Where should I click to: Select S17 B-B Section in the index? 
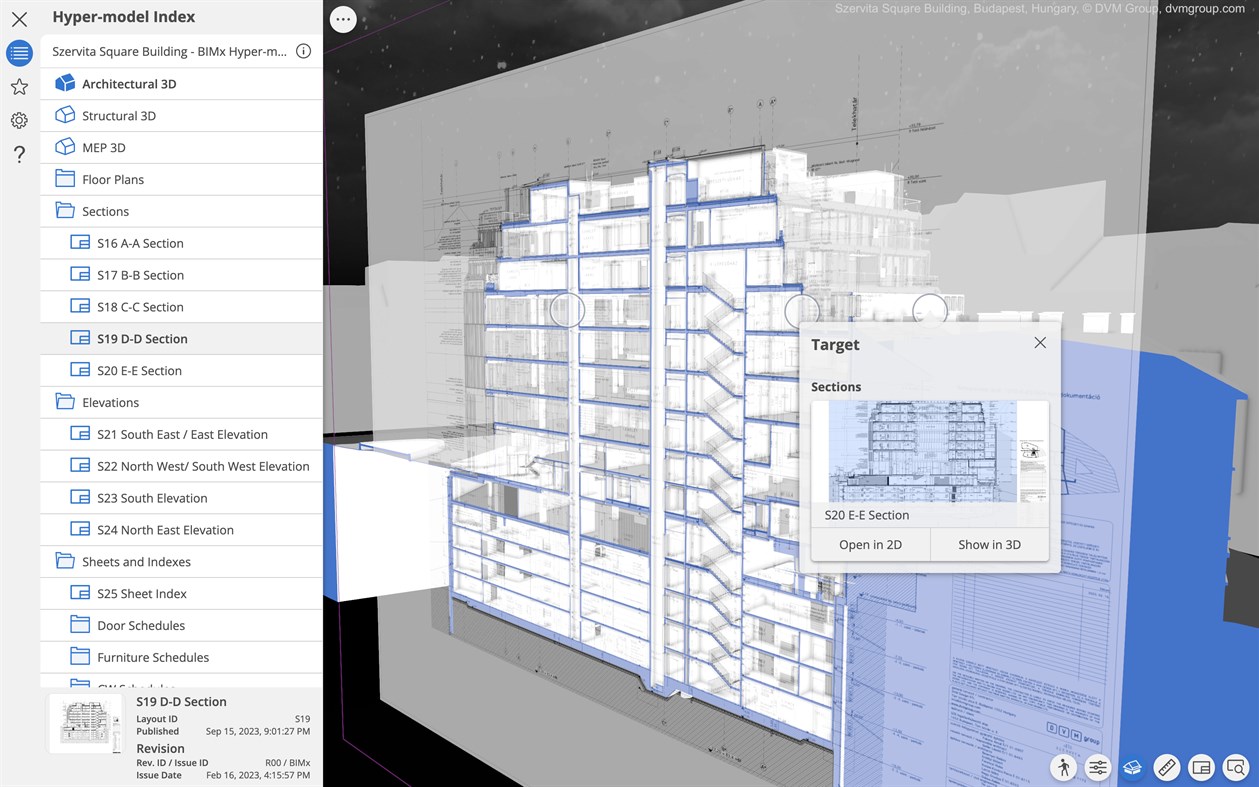(x=140, y=274)
